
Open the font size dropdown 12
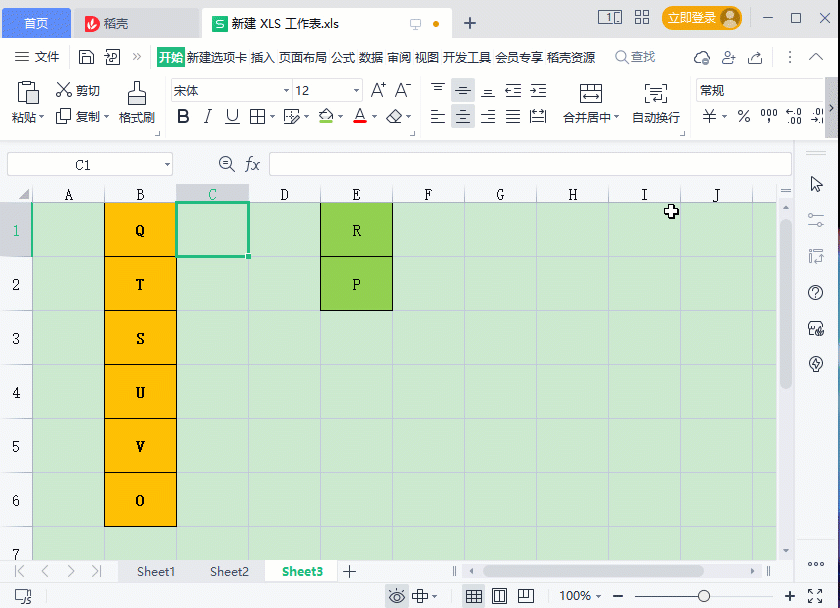356,91
